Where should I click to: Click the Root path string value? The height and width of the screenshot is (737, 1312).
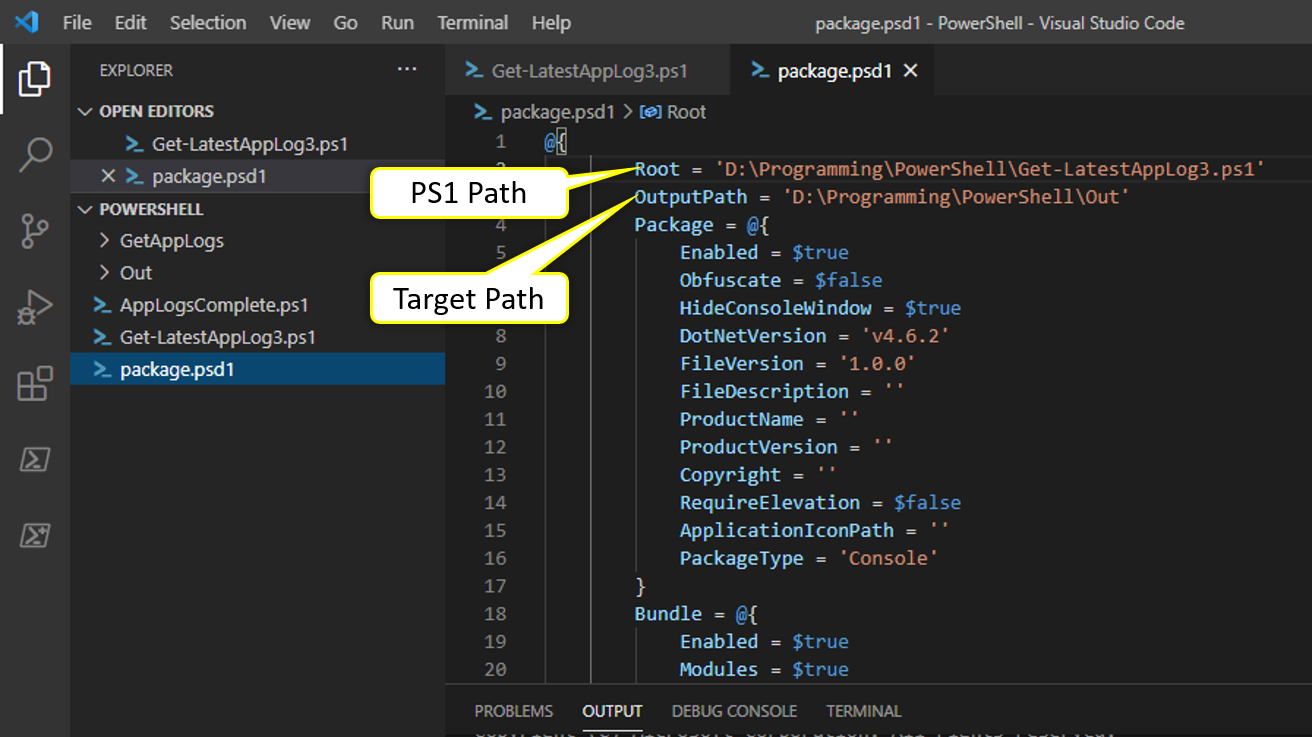(x=990, y=169)
